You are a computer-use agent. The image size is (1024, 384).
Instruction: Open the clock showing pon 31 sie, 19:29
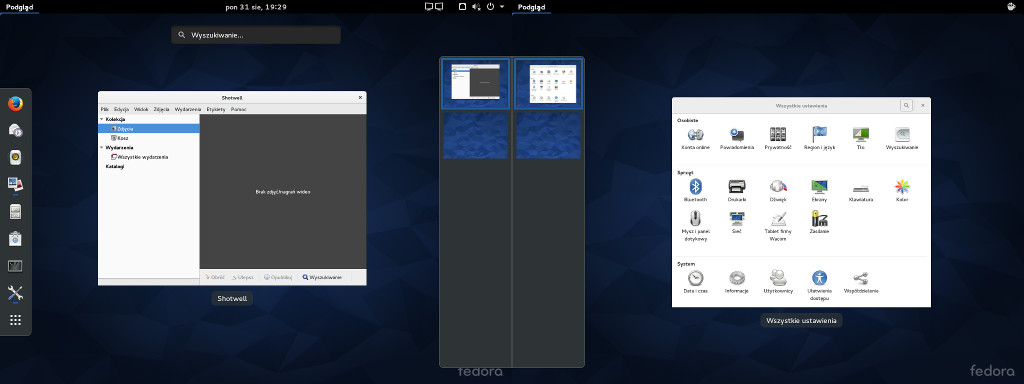coord(255,7)
